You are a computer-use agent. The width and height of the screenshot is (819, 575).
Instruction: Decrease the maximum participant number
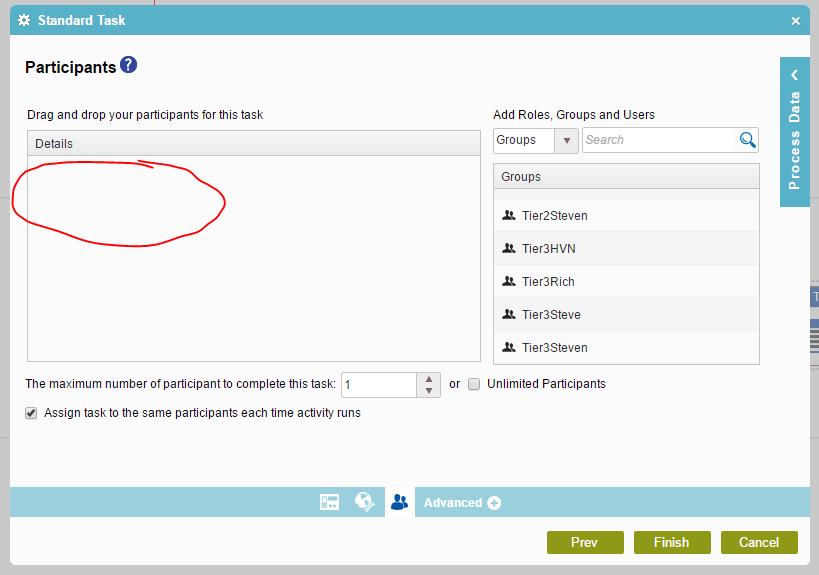(x=428, y=390)
